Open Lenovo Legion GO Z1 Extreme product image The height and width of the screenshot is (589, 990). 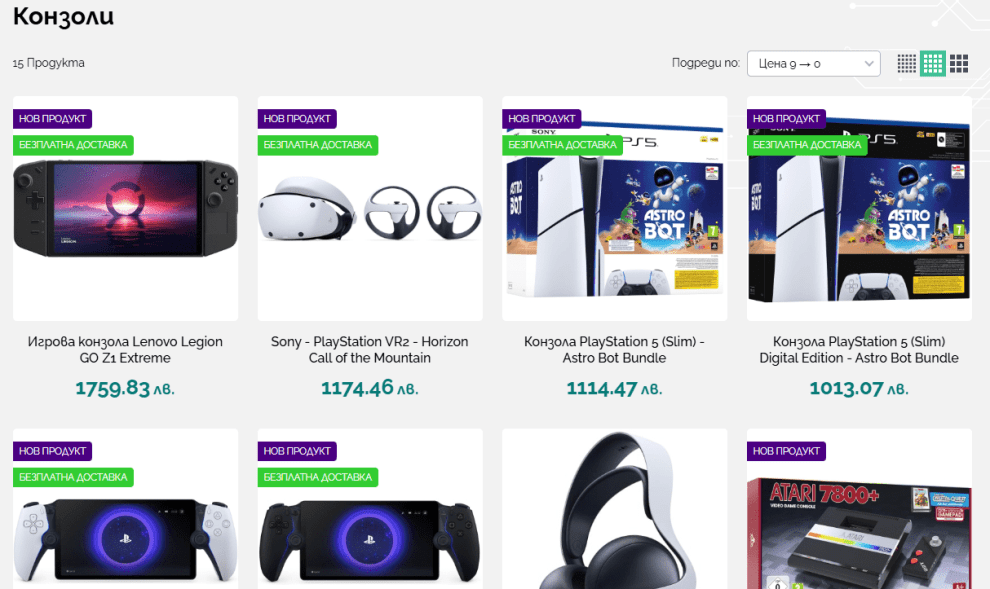[x=126, y=208]
